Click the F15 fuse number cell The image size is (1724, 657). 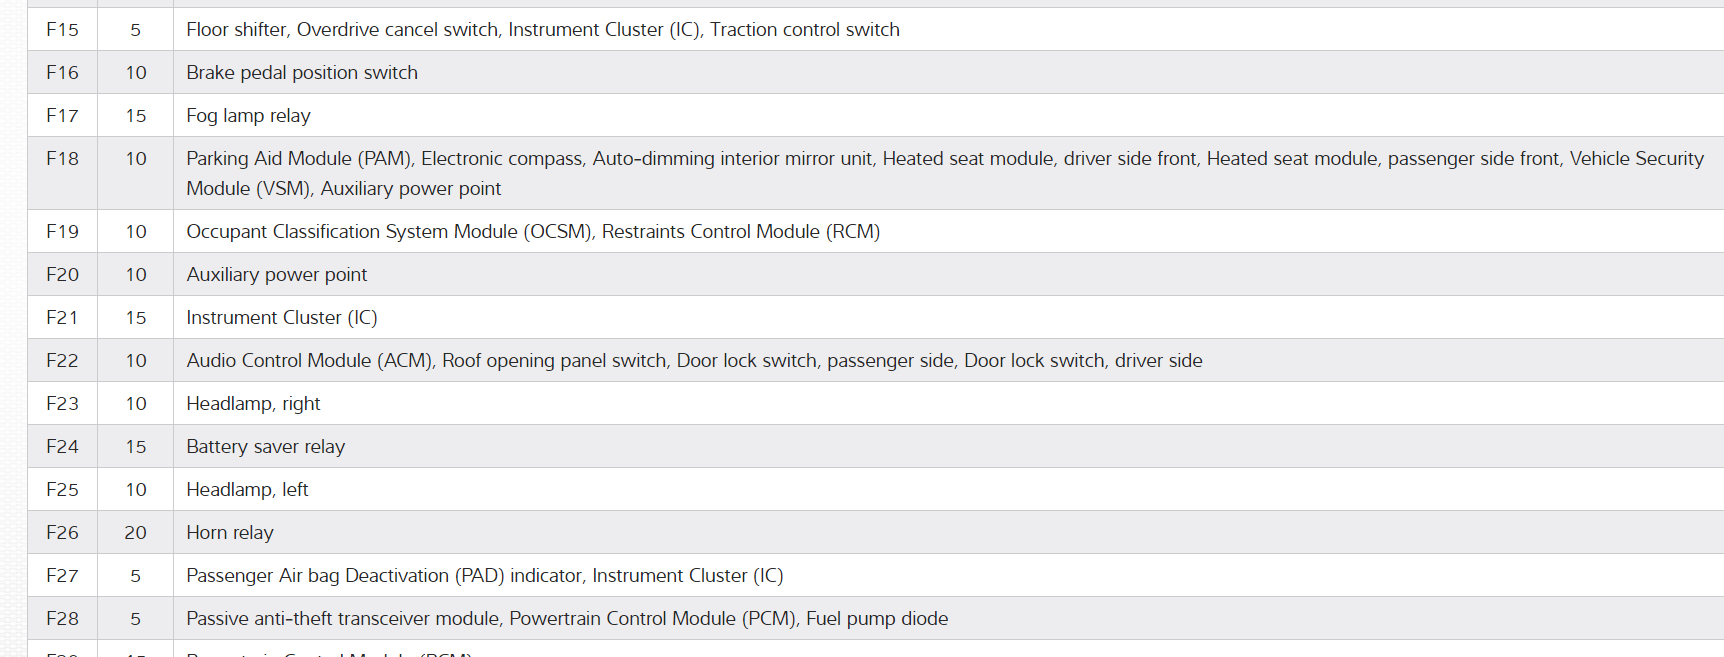coord(62,30)
